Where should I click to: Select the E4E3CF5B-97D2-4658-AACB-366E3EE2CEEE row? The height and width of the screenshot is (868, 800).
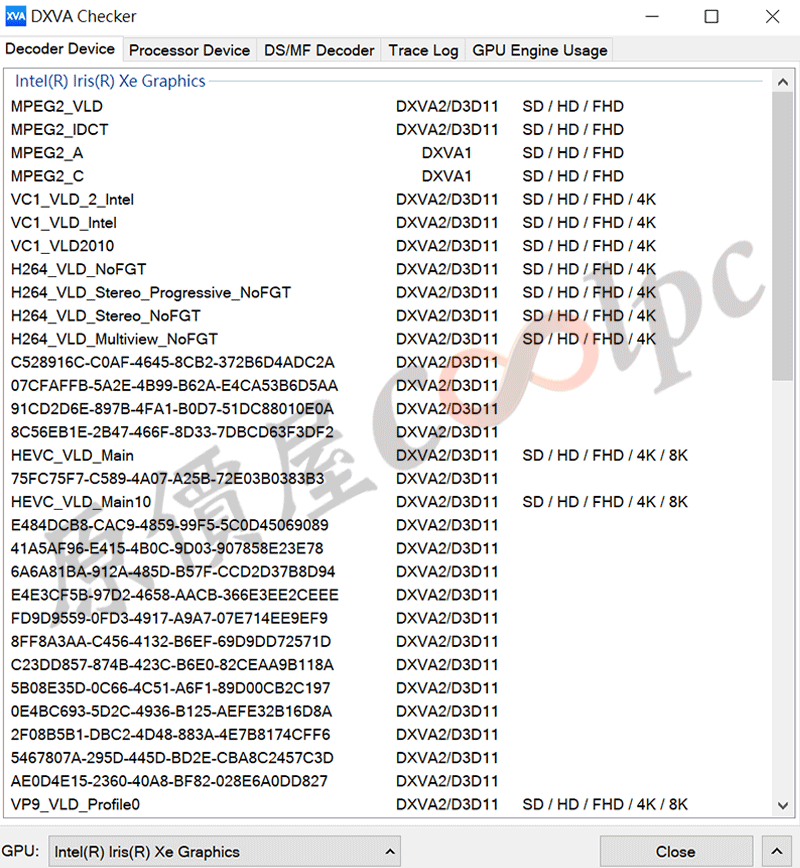(388, 595)
